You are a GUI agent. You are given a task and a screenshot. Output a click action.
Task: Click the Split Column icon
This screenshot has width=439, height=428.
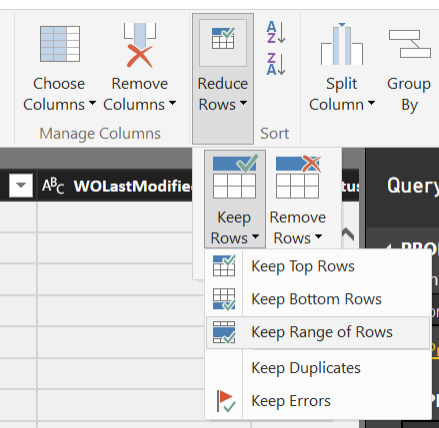[x=342, y=44]
